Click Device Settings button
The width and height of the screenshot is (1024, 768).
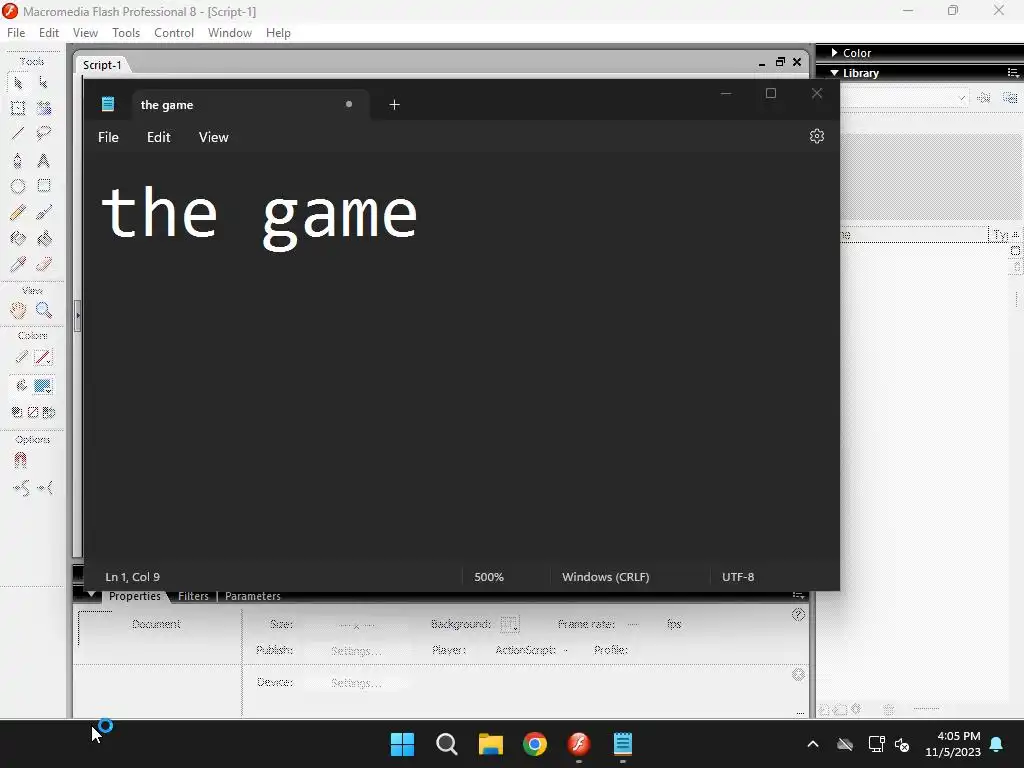356,683
